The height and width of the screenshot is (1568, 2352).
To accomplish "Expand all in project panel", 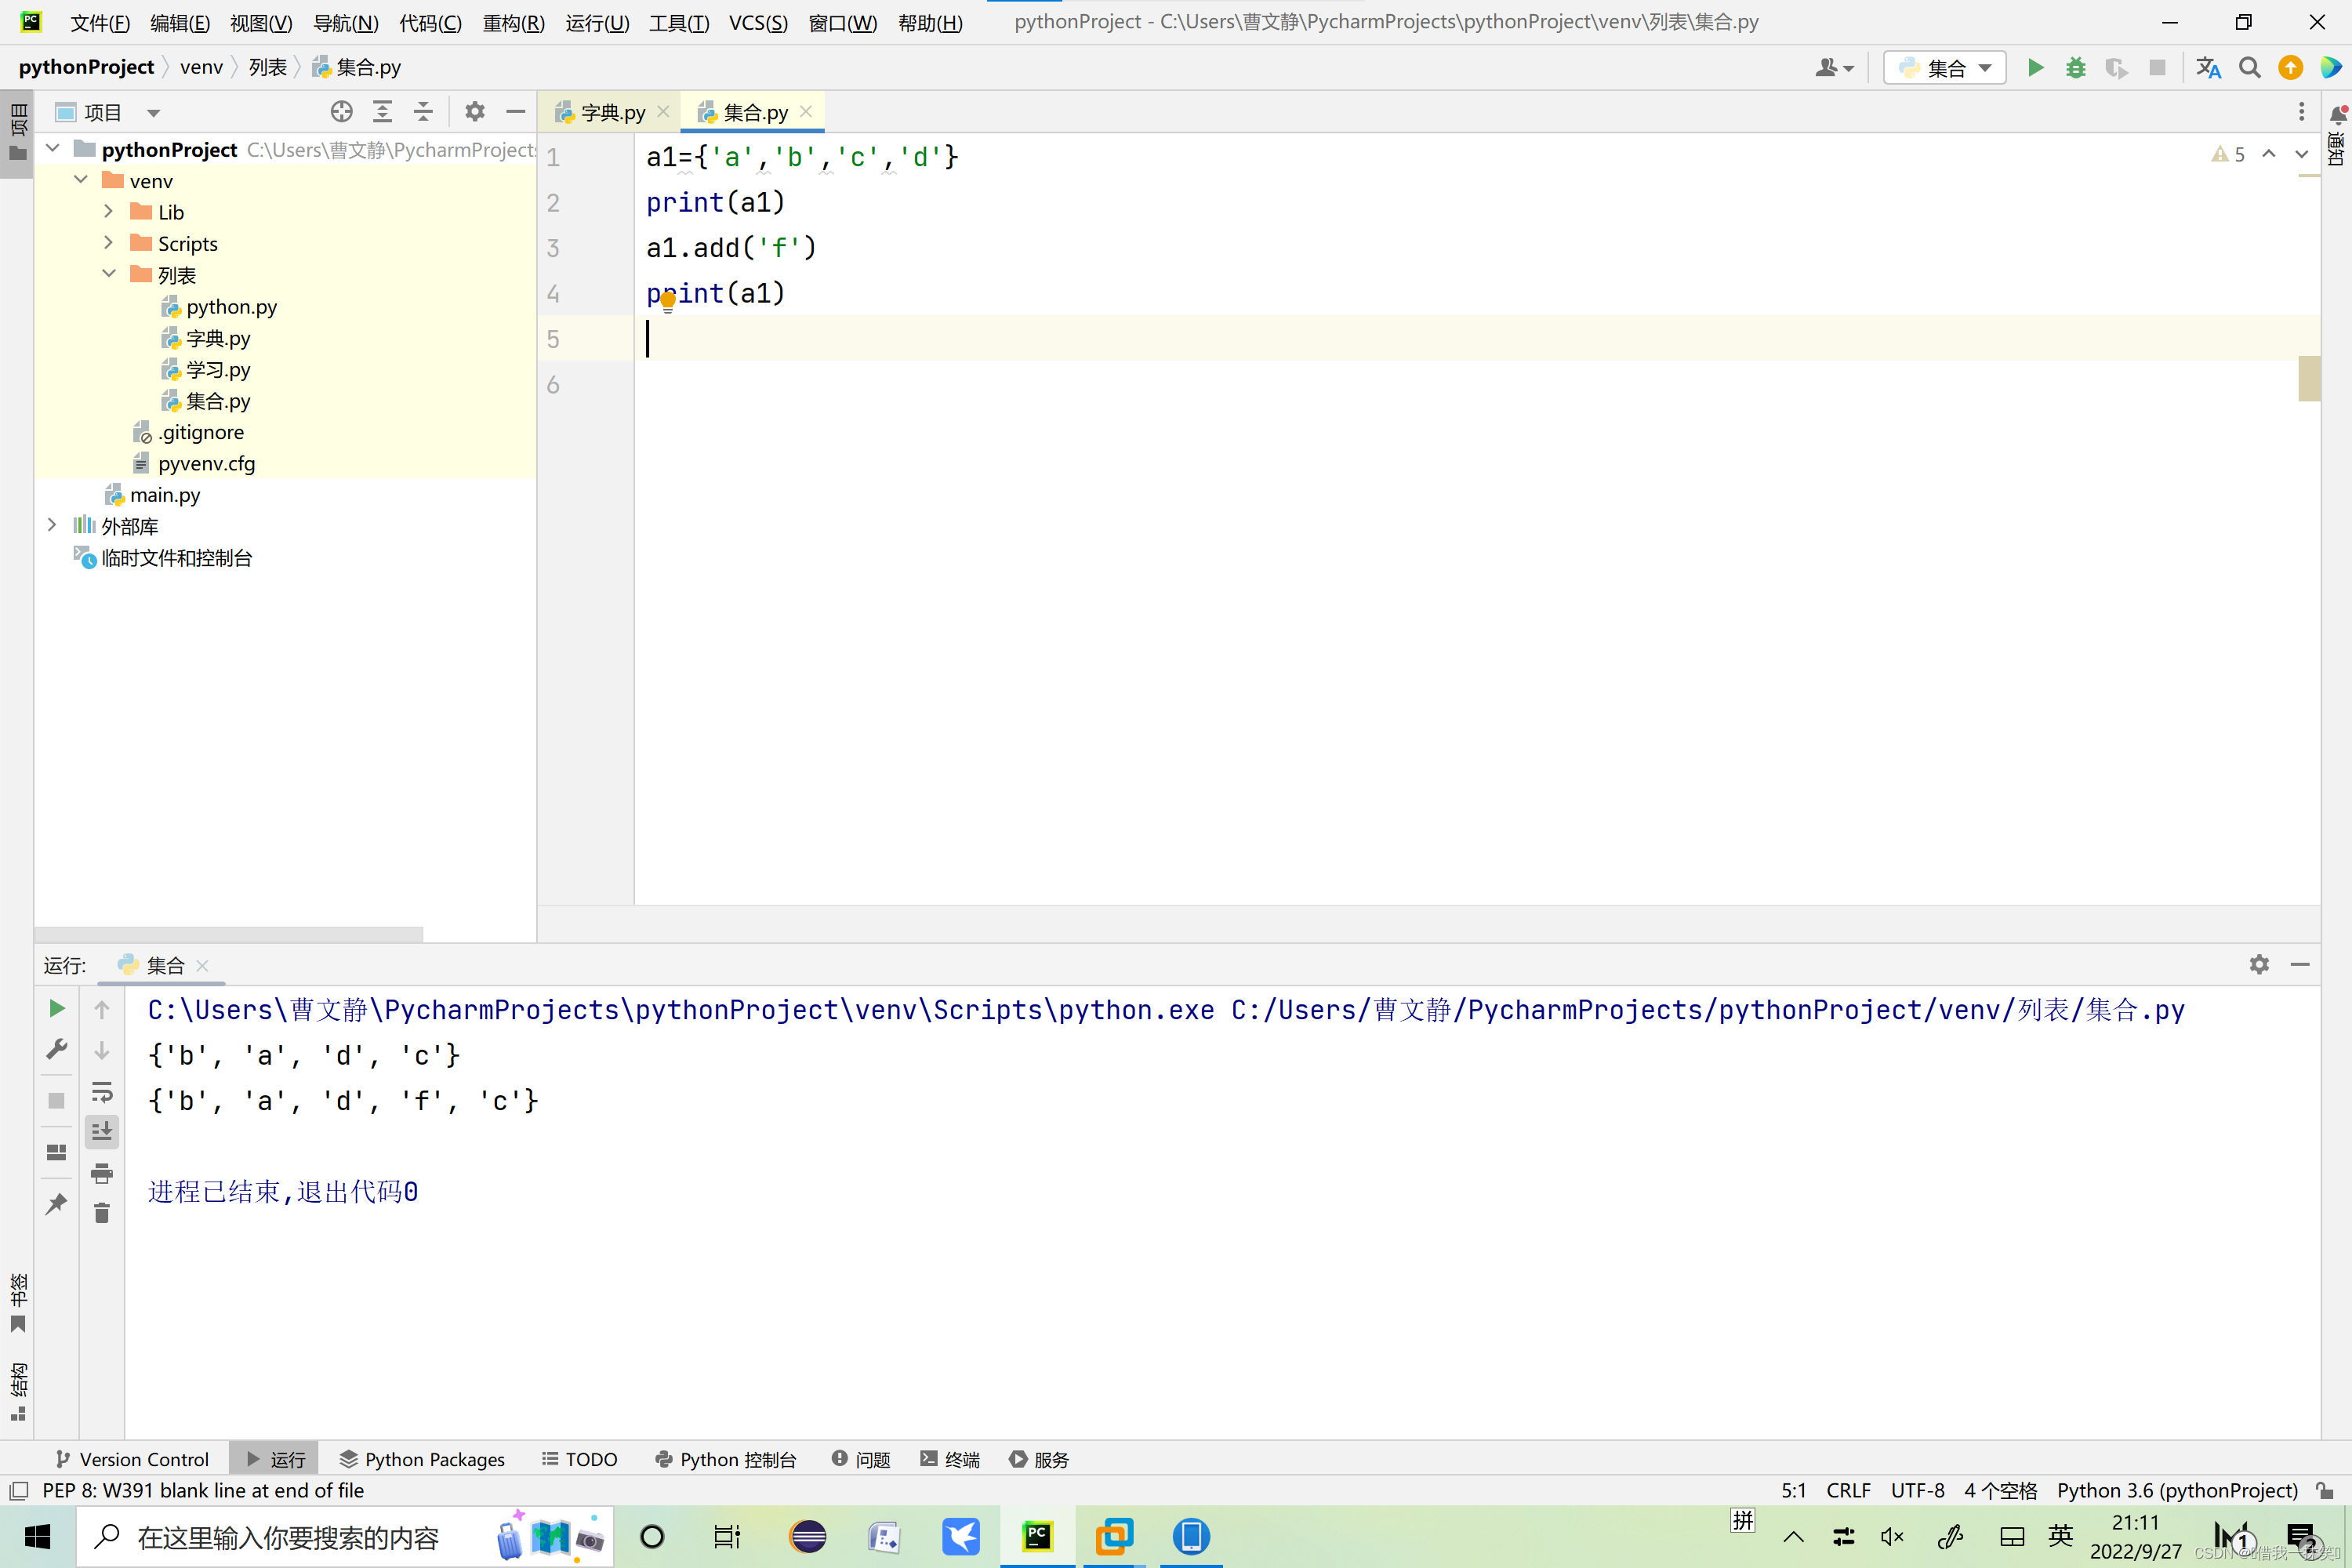I will pyautogui.click(x=382, y=111).
